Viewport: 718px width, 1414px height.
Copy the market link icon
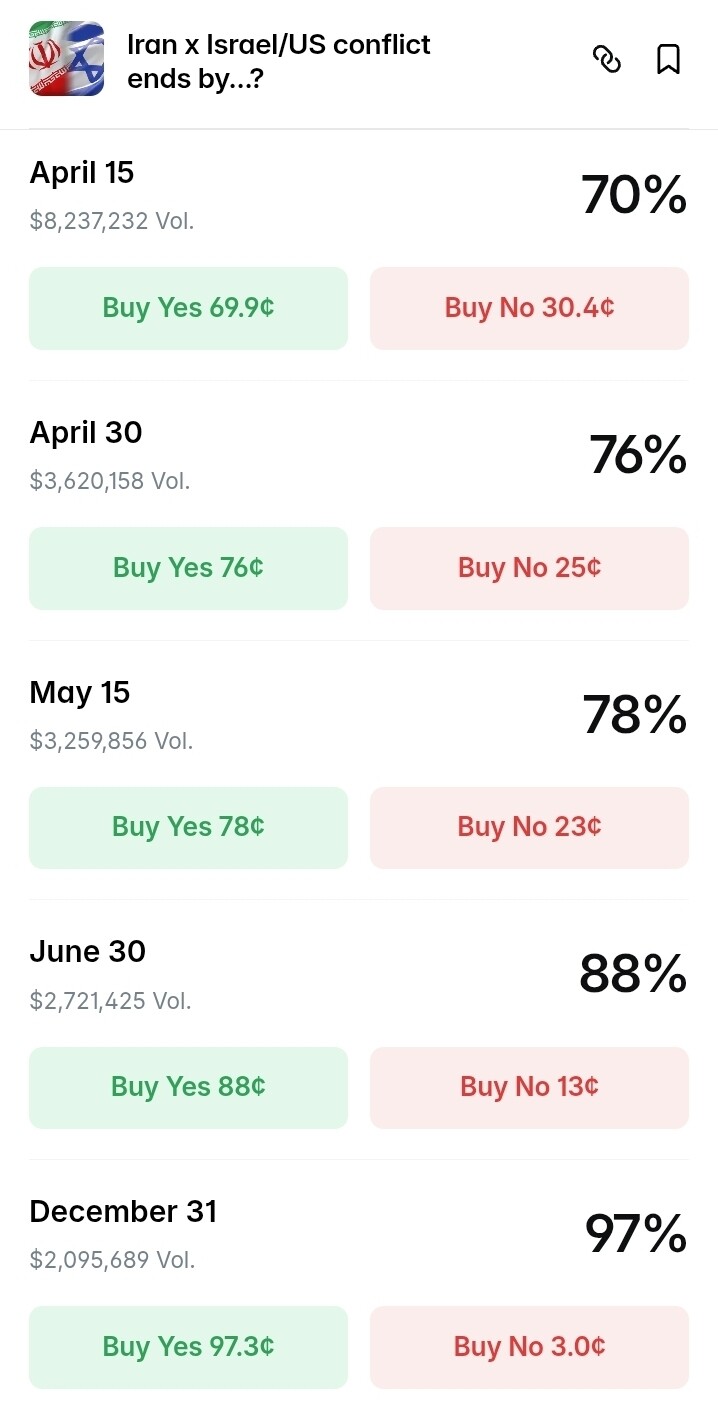click(x=607, y=60)
